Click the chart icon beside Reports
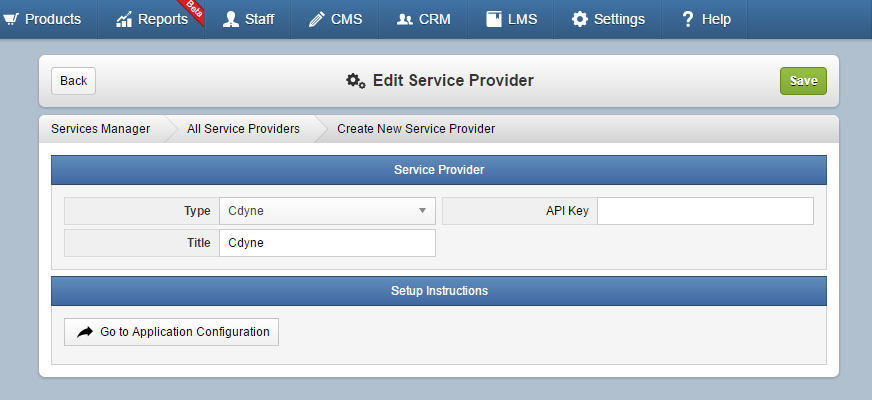The width and height of the screenshot is (872, 400). click(x=124, y=19)
